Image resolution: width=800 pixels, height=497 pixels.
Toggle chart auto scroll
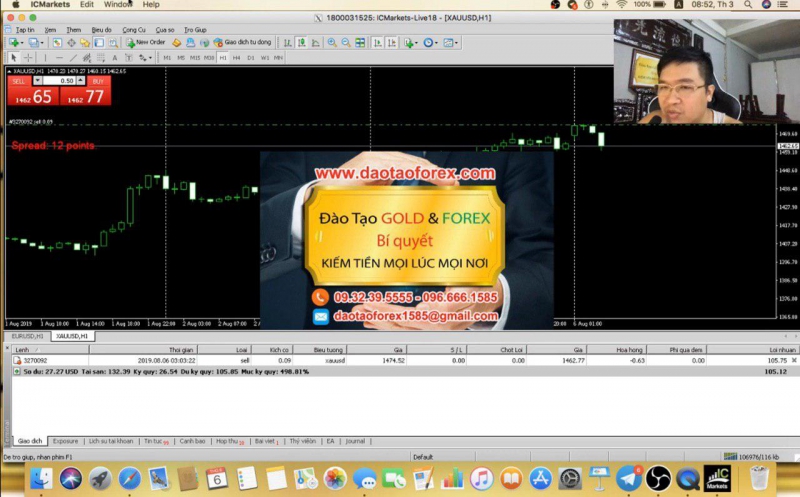pyautogui.click(x=378, y=42)
